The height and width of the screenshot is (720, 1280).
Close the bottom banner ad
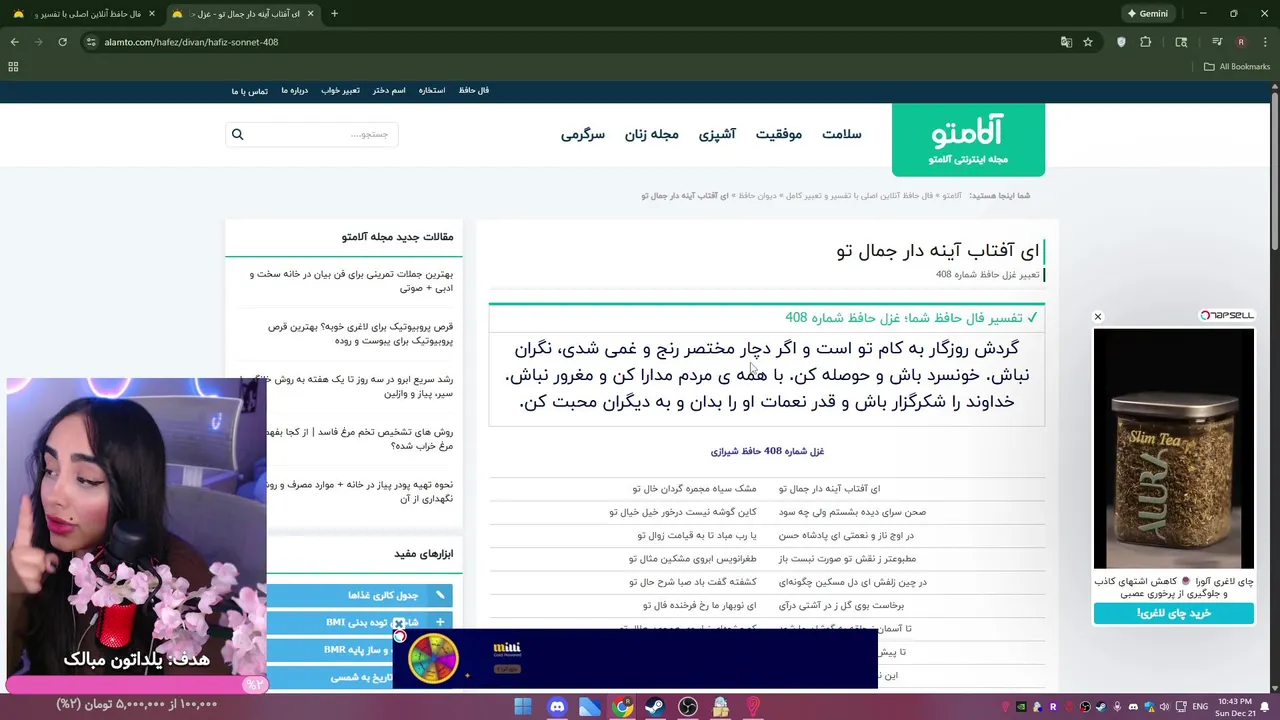399,624
